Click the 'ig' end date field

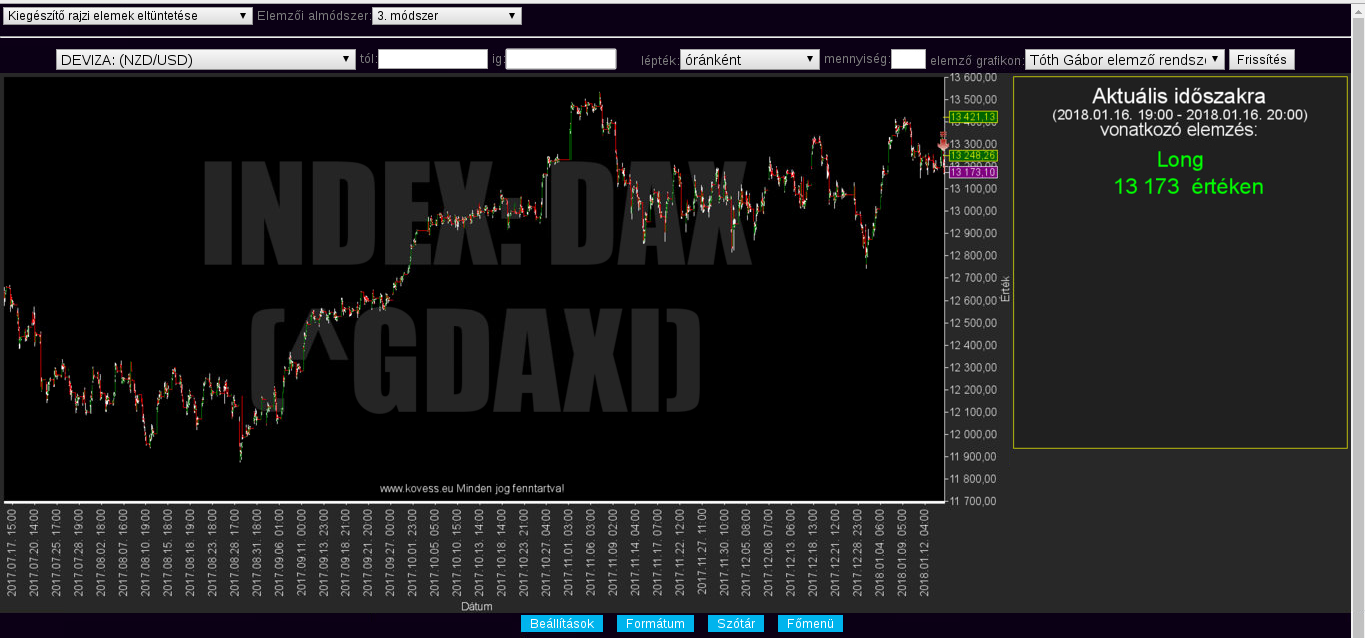pyautogui.click(x=561, y=60)
